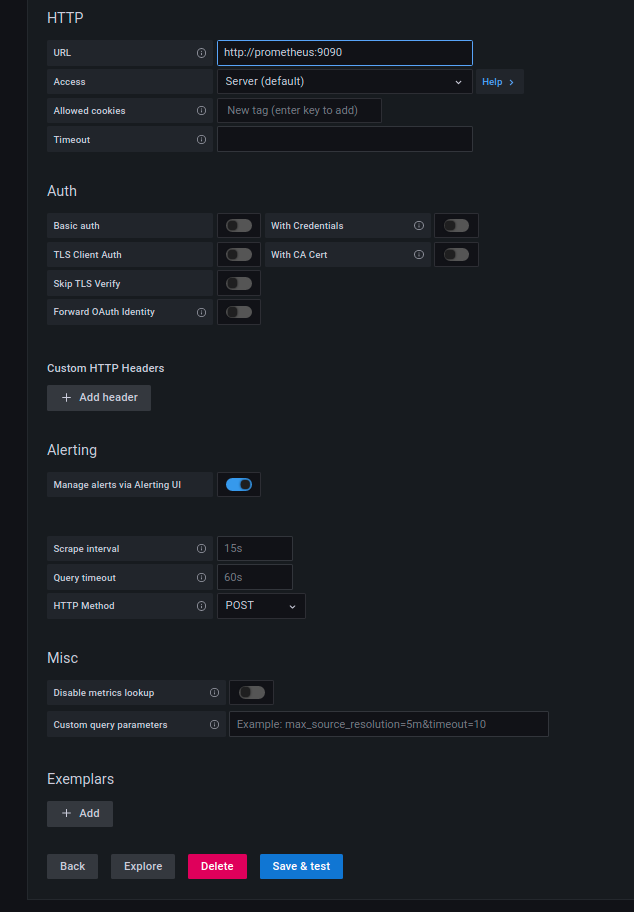634x912 pixels.
Task: Click the Scrape interval info icon
Action: click(203, 548)
